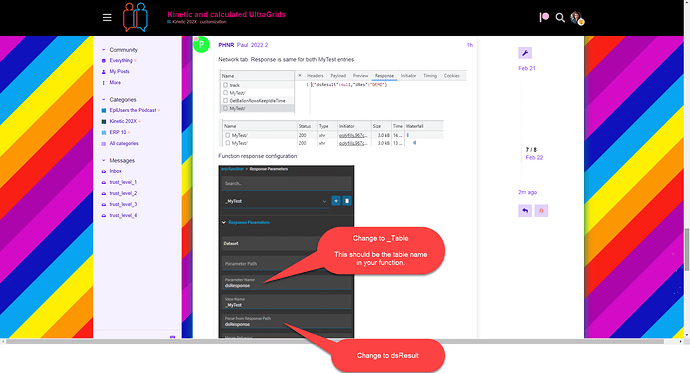Image resolution: width=690 pixels, height=373 pixels.
Task: Click the topic title Kinetic and calculated UltraGrids
Action: point(226,15)
